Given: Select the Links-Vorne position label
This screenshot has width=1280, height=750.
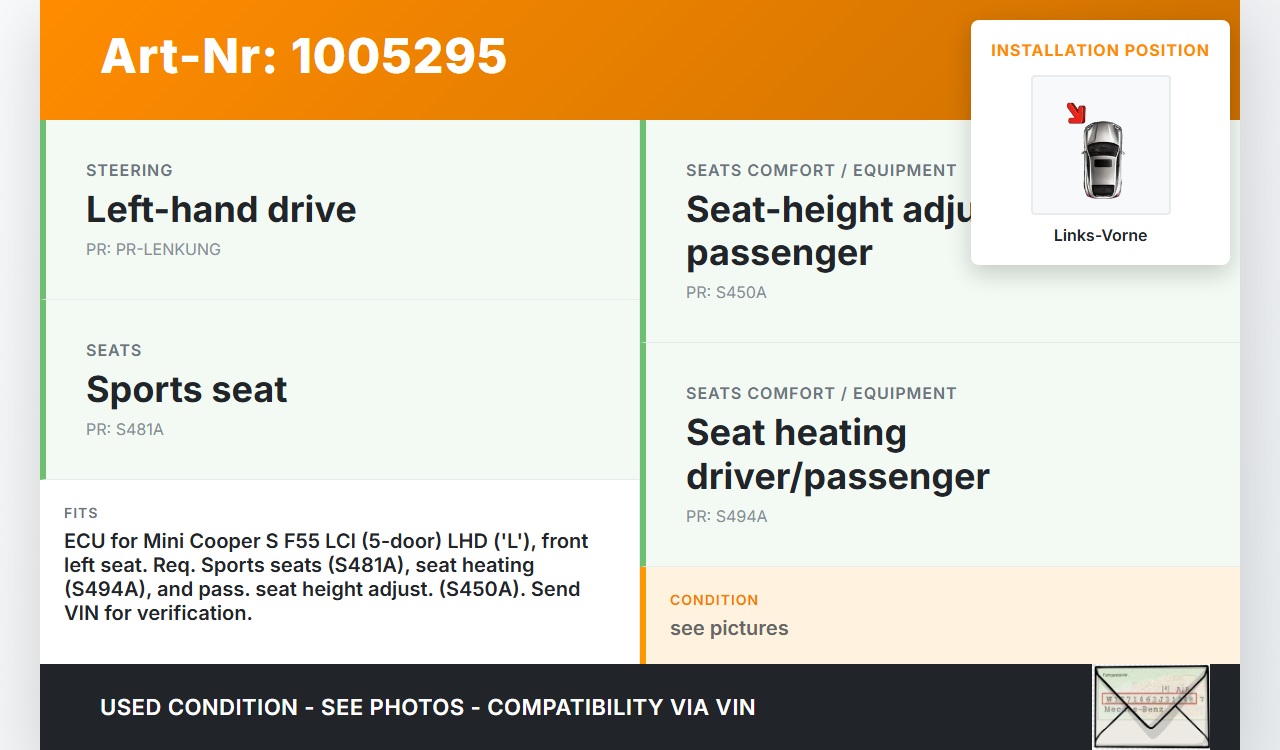Looking at the screenshot, I should click(1100, 236).
